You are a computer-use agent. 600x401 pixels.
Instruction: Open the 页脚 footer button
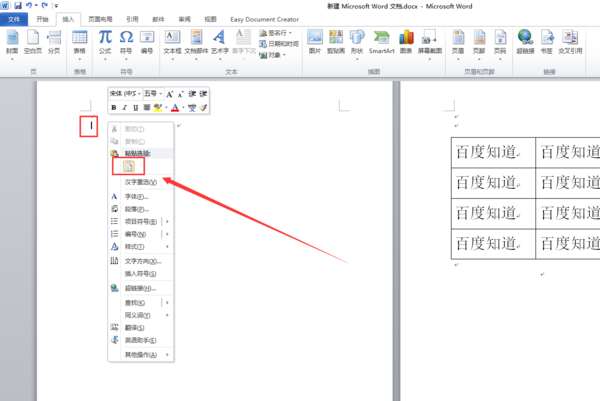[479, 43]
